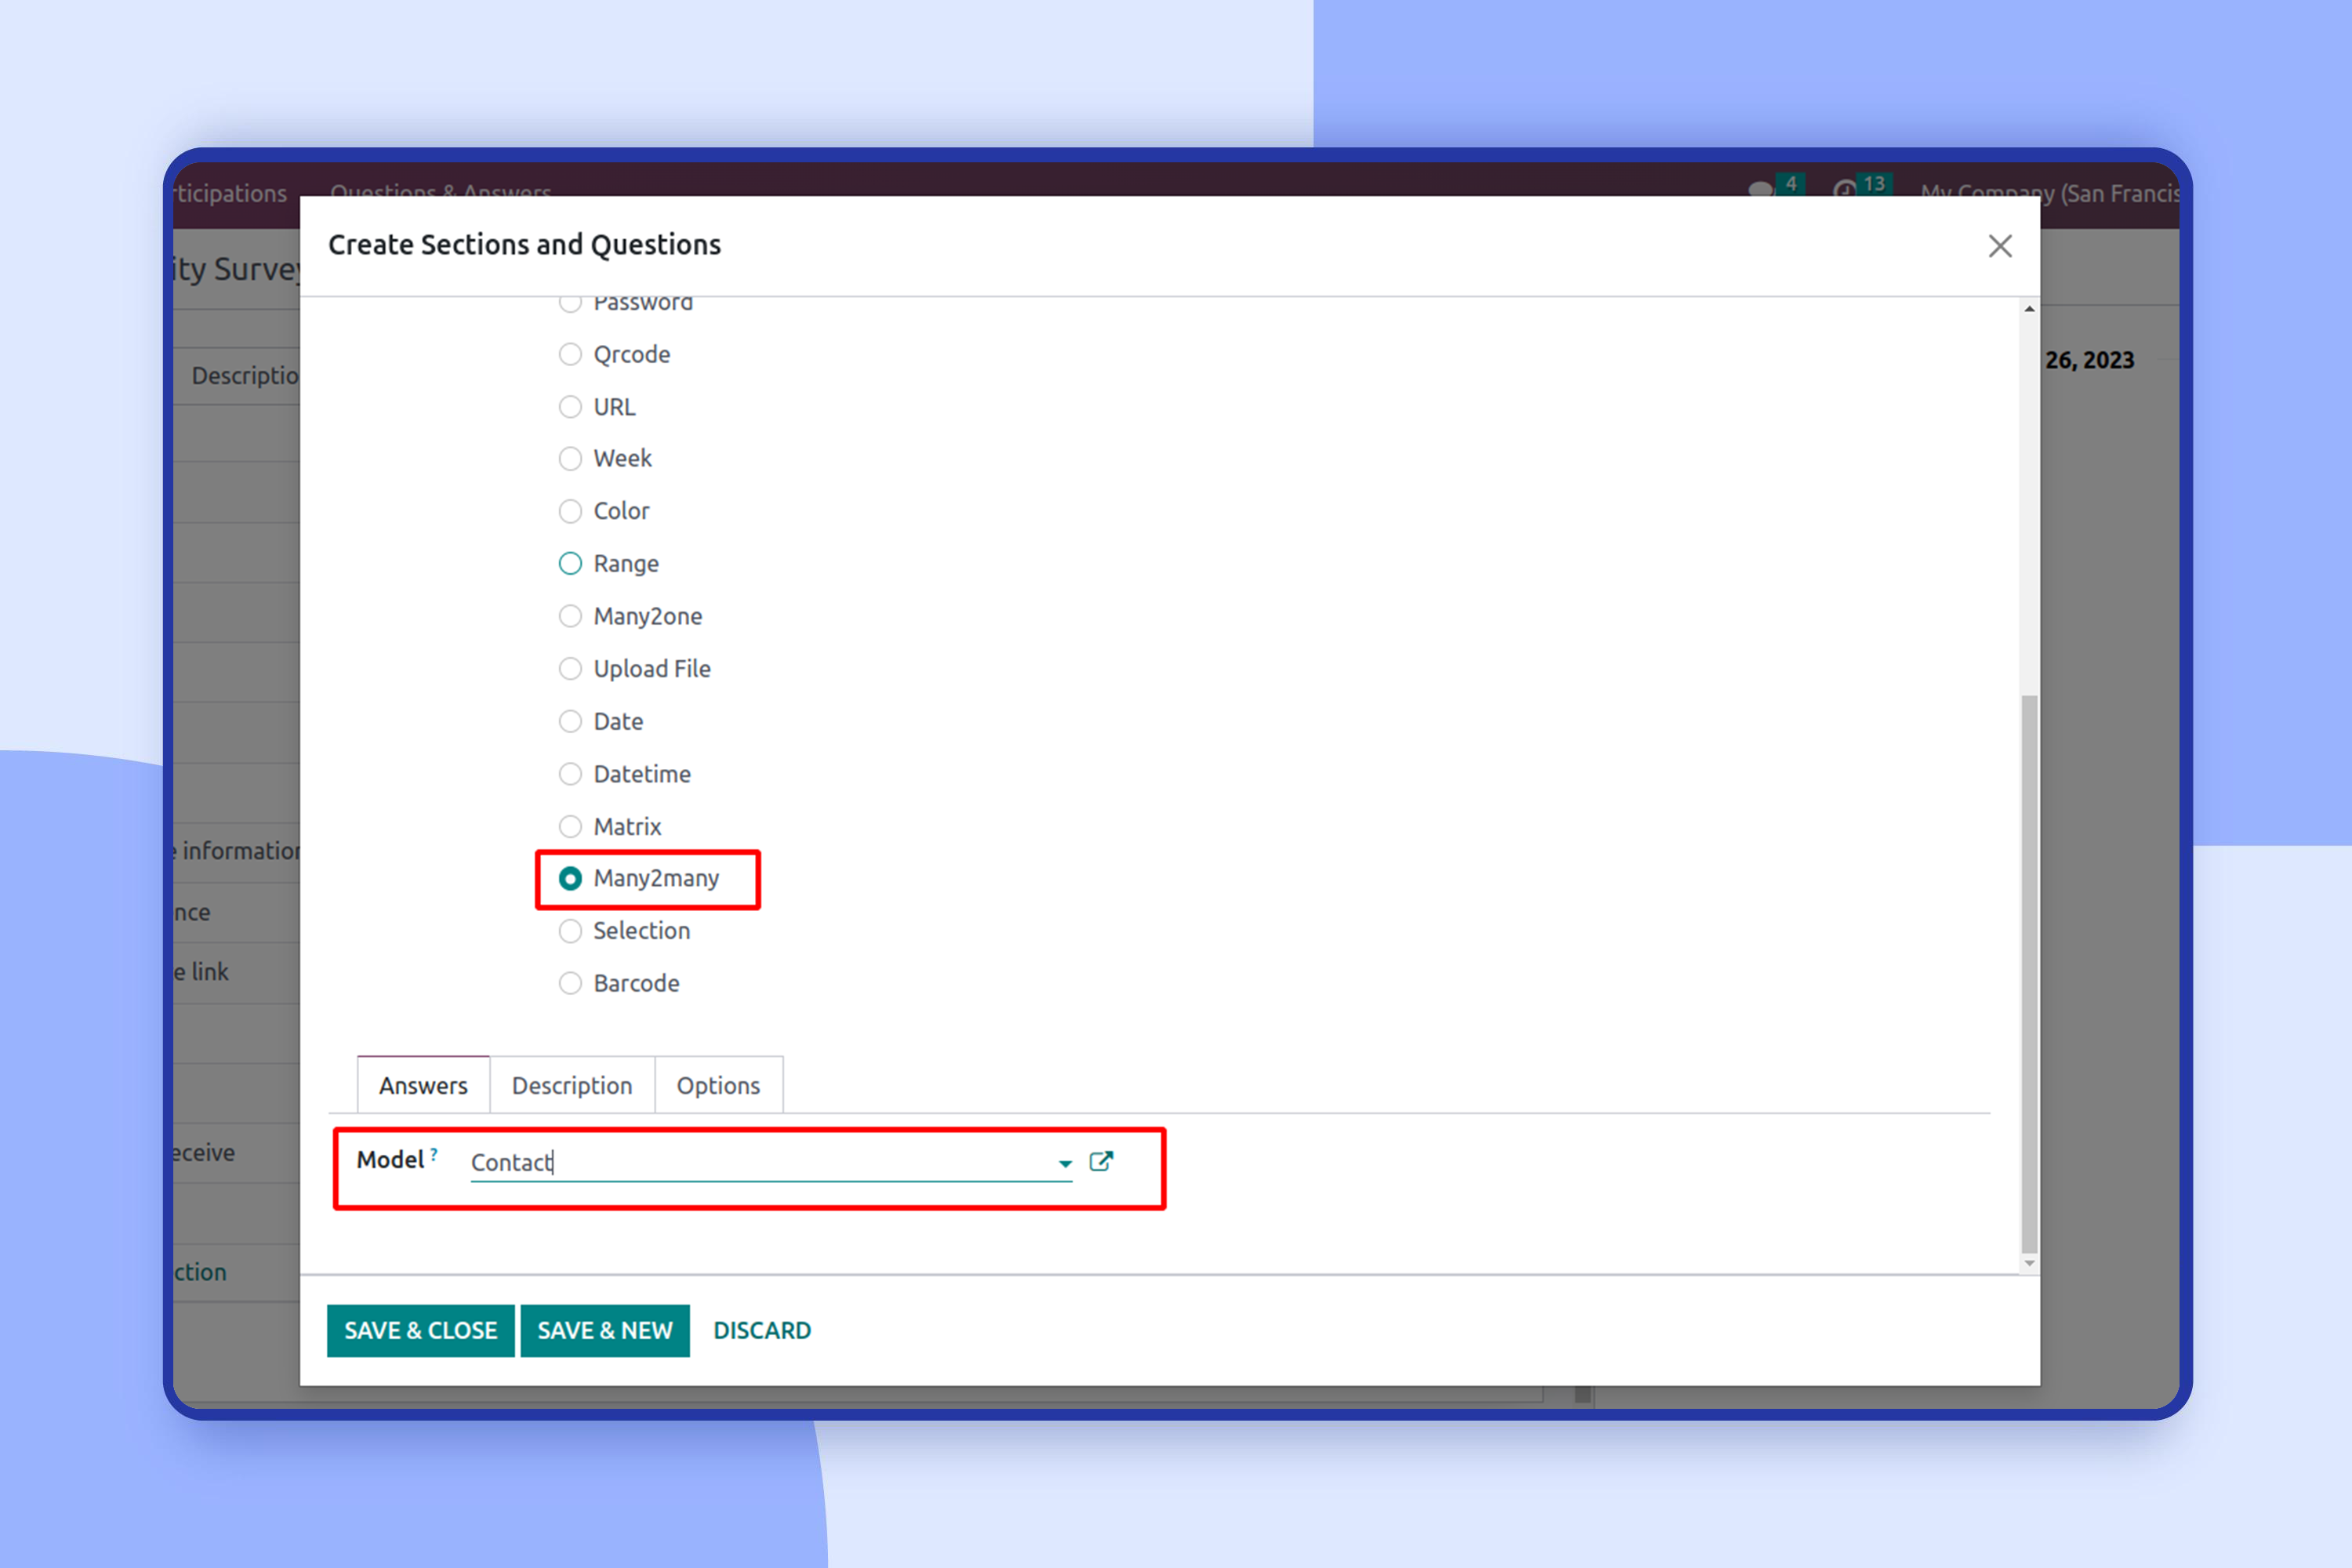Close the Create Sections and Questions dialog
Viewport: 2352px width, 1568px height.
click(1999, 246)
